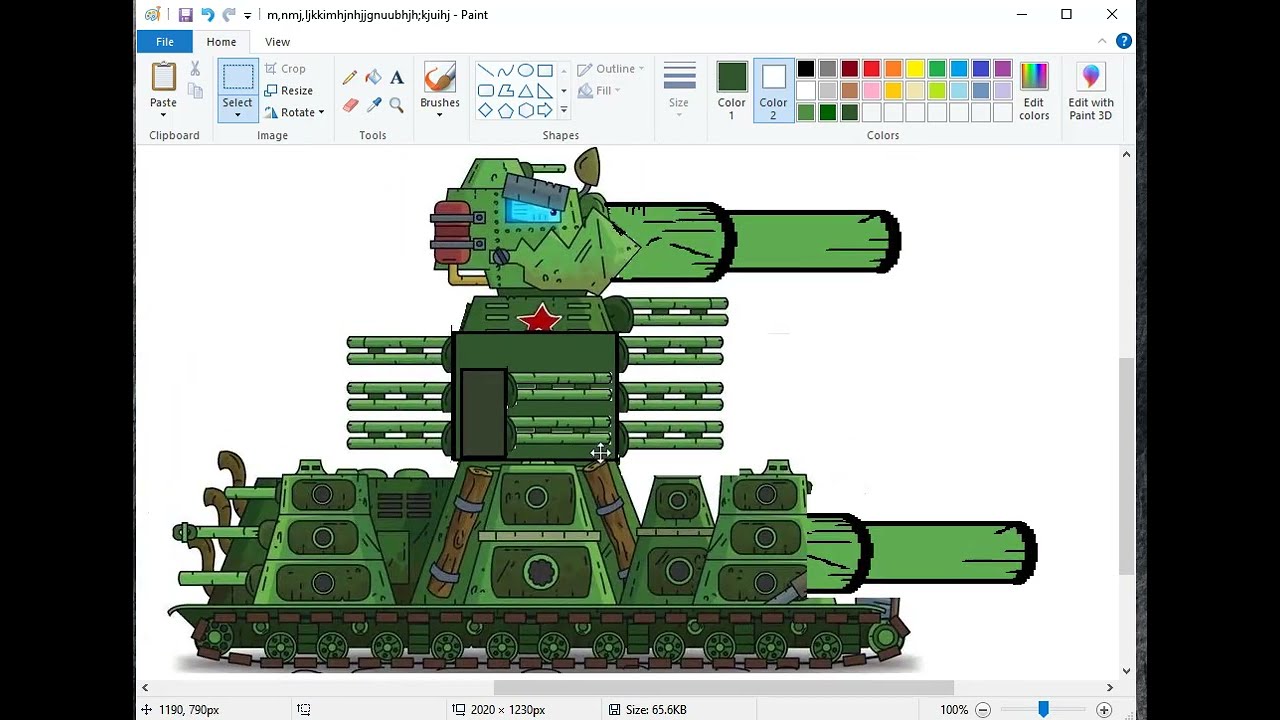1280x720 pixels.
Task: Pick the Pentagon shape
Action: [x=505, y=110]
